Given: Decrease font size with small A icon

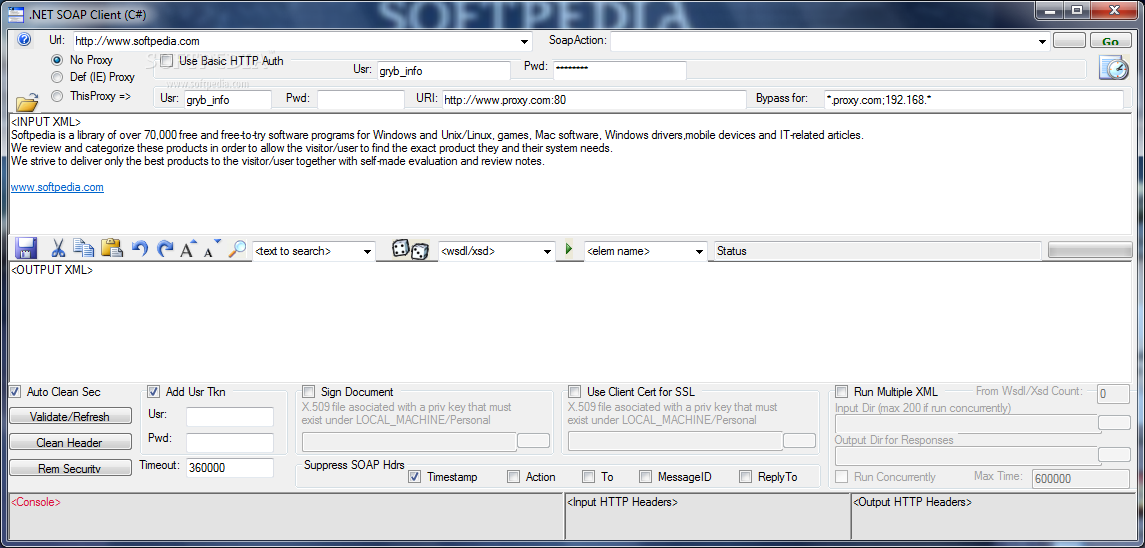Looking at the screenshot, I should click(x=212, y=248).
